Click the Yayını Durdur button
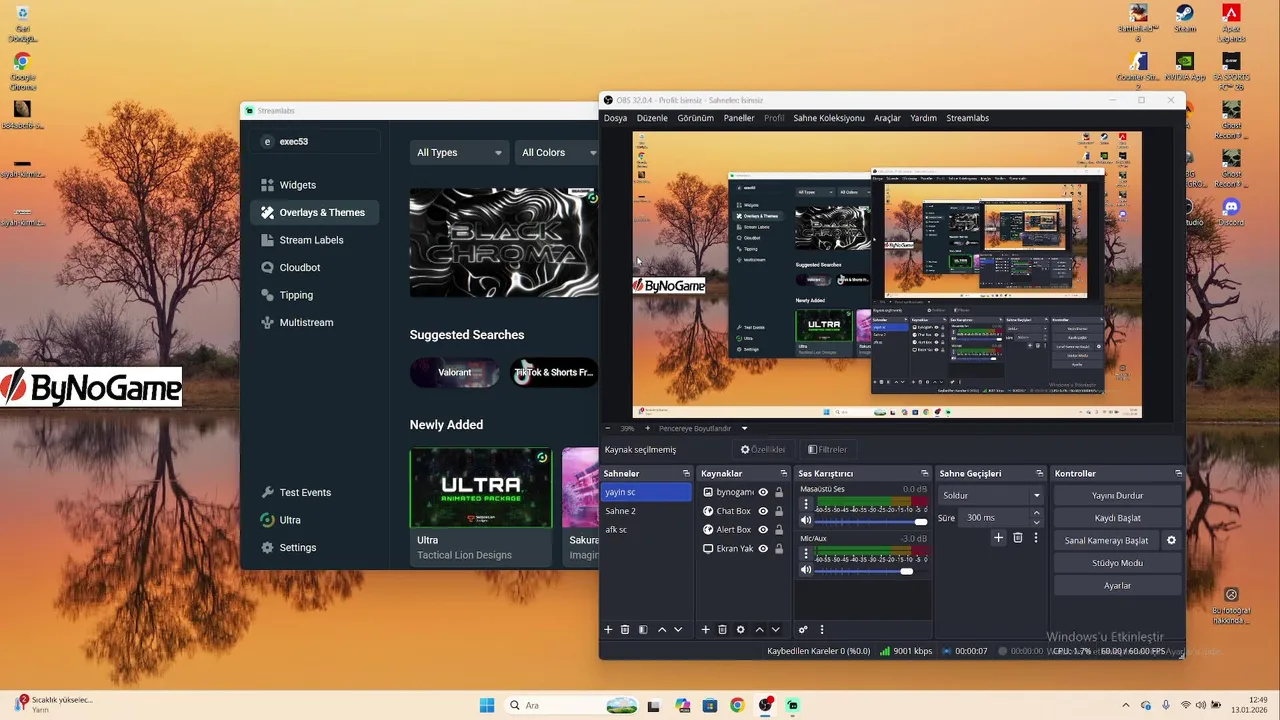1280x720 pixels. (1117, 495)
